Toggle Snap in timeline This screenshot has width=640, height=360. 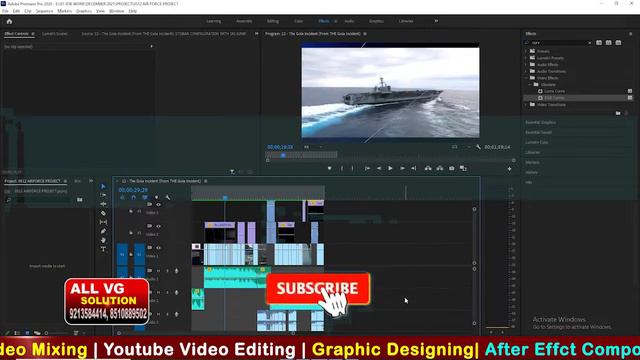133,198
